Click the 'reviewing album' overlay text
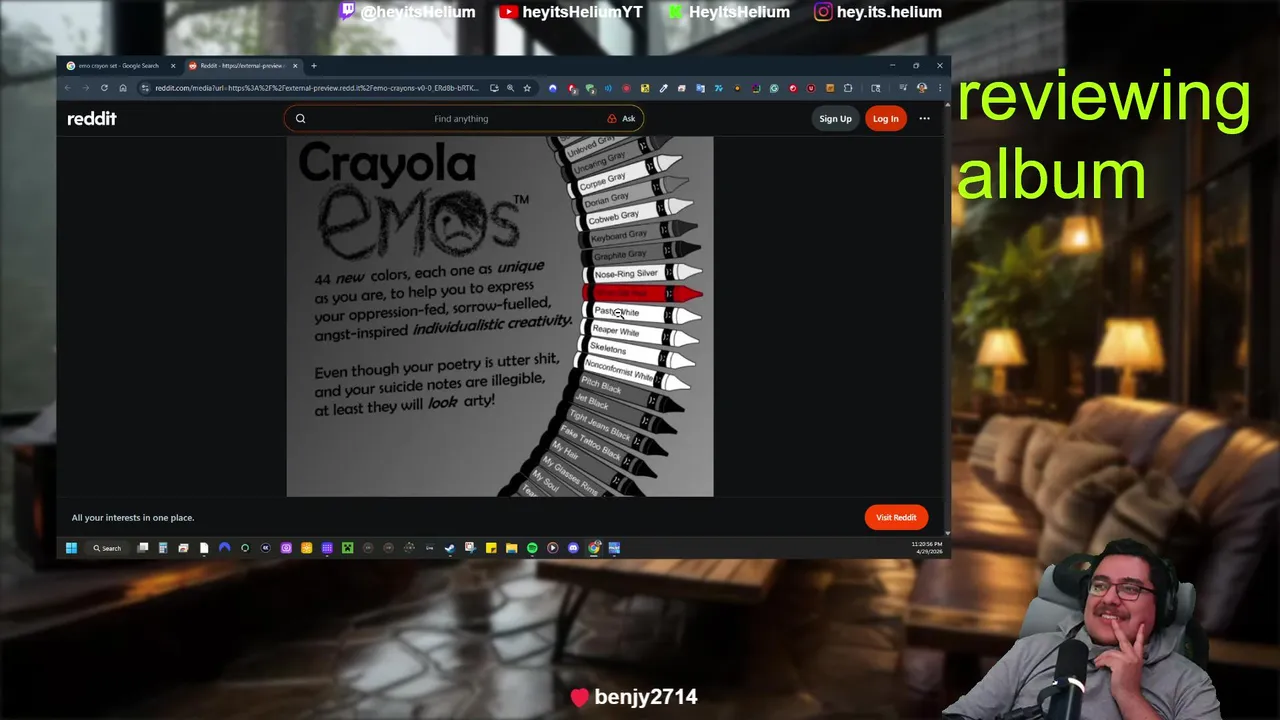This screenshot has width=1280, height=720. point(1104,137)
